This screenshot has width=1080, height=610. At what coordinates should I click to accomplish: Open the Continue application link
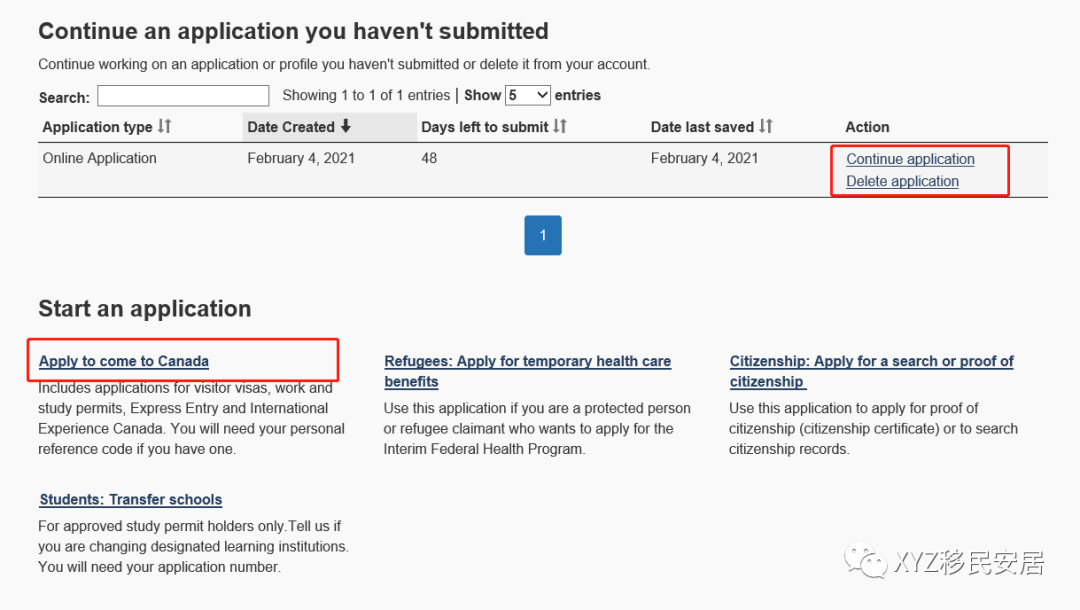[910, 159]
